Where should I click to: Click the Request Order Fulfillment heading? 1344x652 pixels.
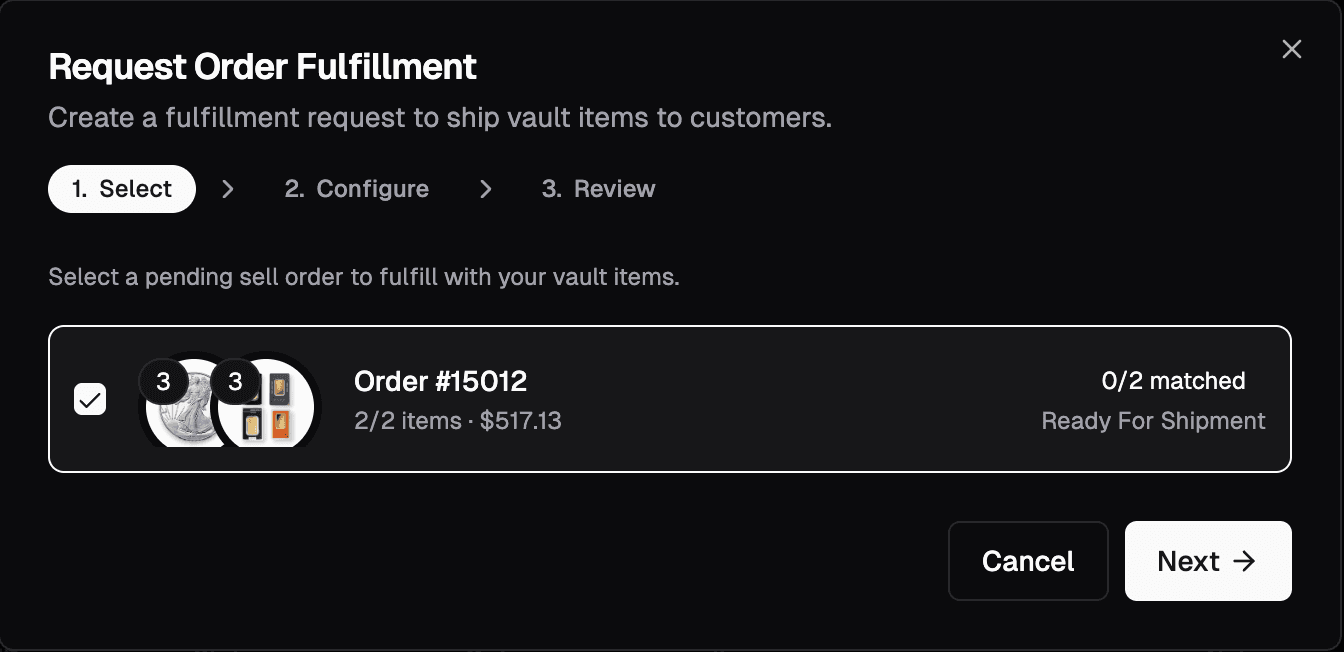(262, 67)
